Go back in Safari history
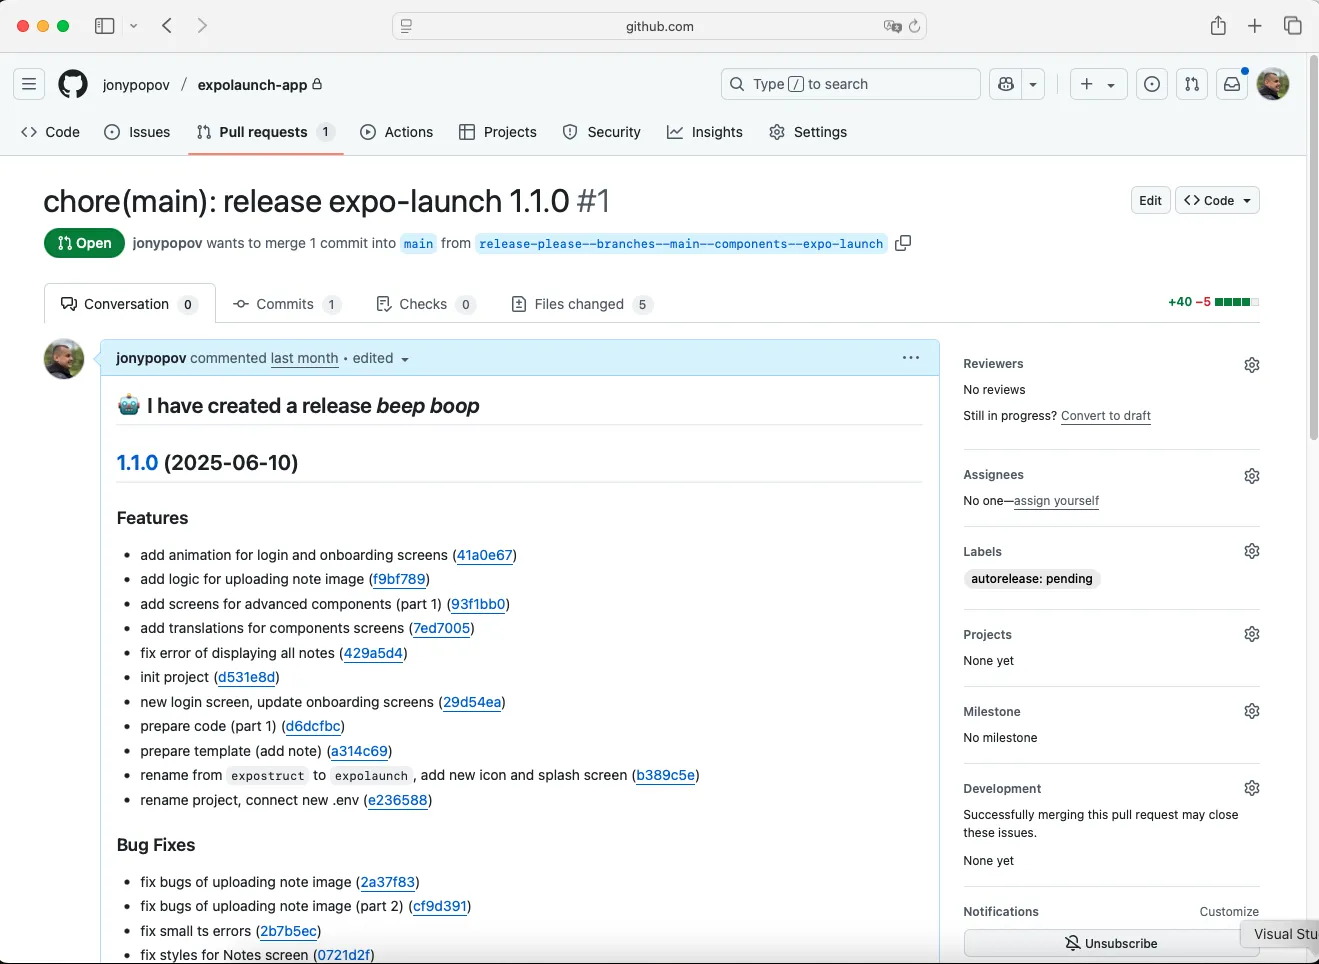Screen dimensions: 1319x964 click(167, 26)
